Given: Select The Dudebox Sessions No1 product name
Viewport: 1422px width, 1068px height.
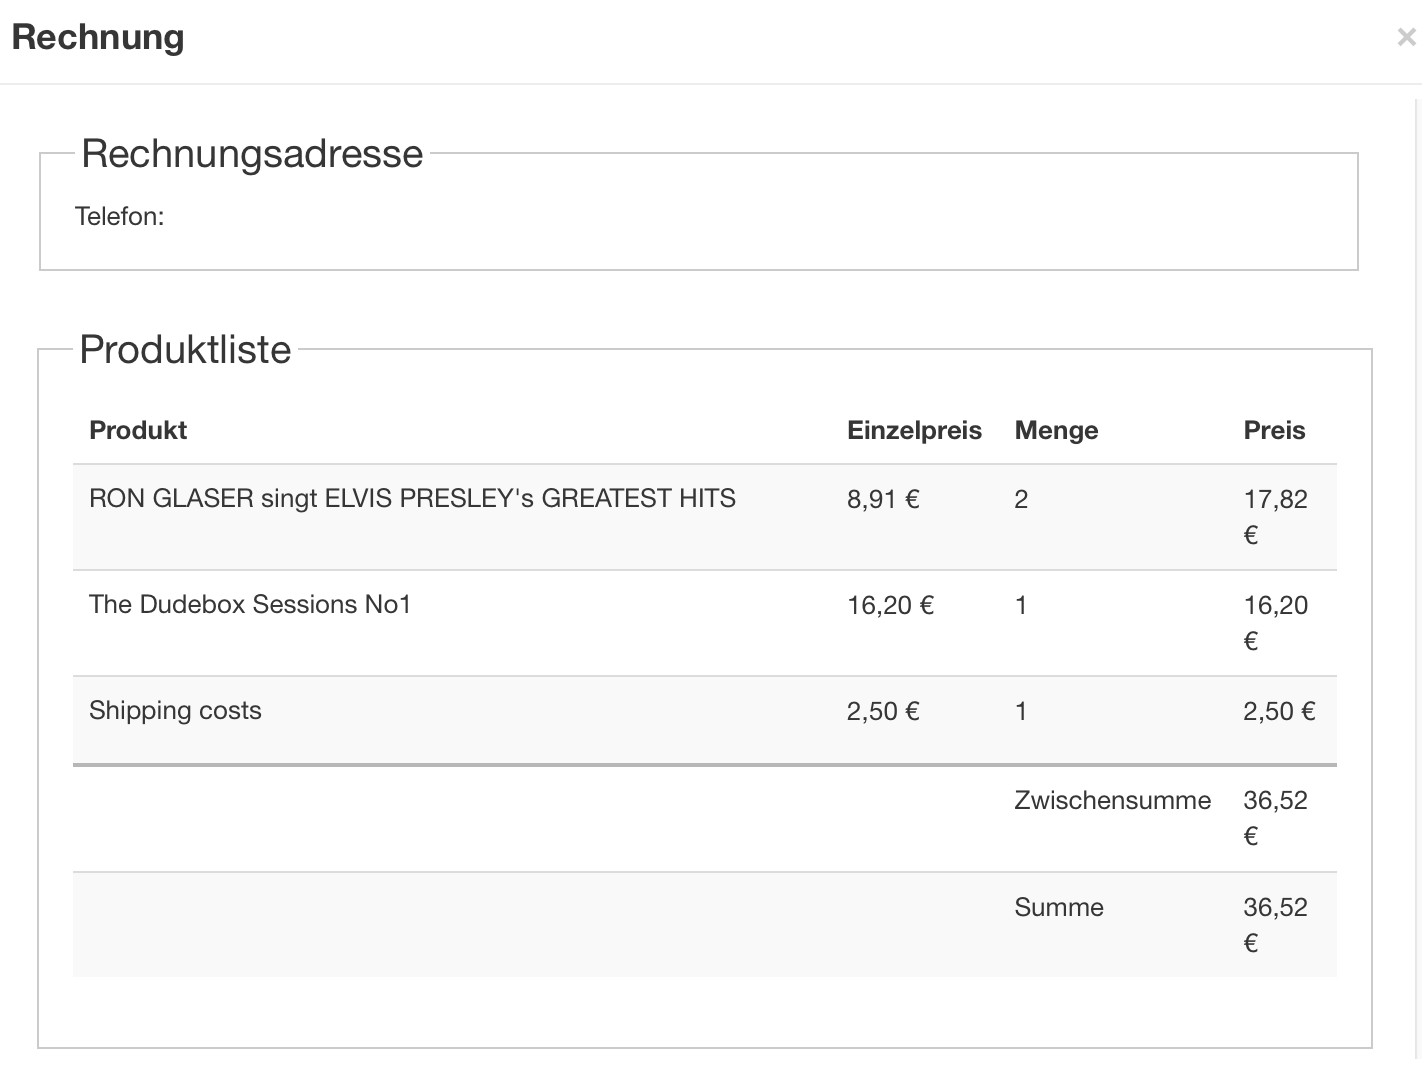Looking at the screenshot, I should click(x=250, y=605).
